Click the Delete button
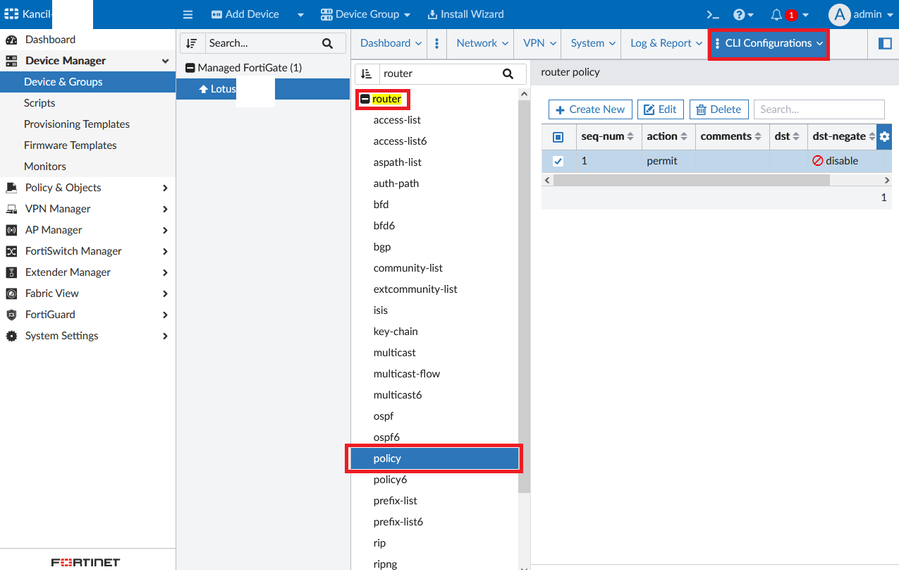 click(x=719, y=110)
